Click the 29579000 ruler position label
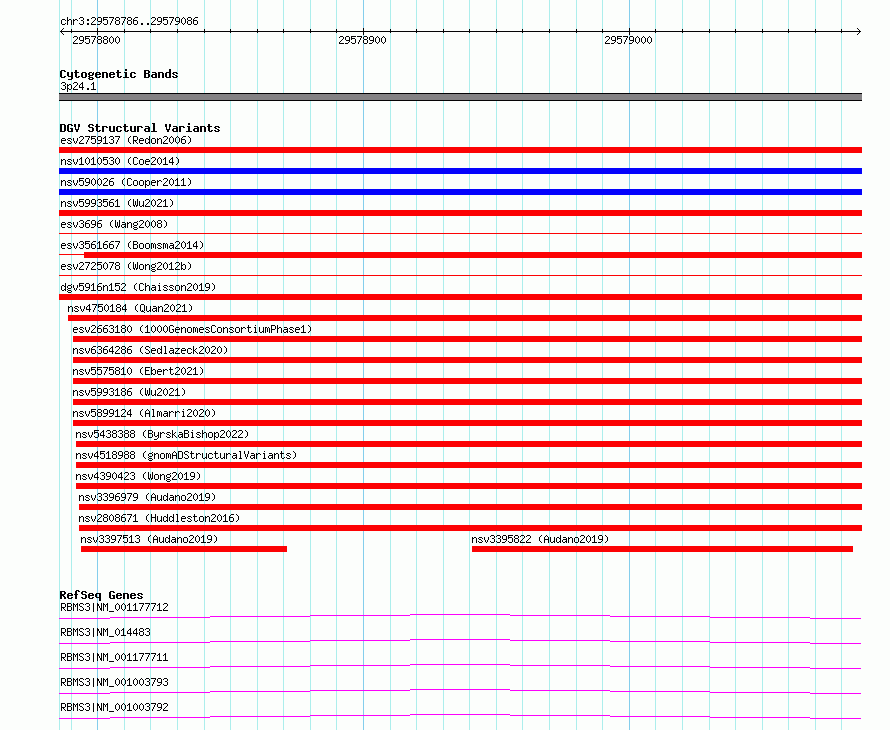 pyautogui.click(x=628, y=40)
